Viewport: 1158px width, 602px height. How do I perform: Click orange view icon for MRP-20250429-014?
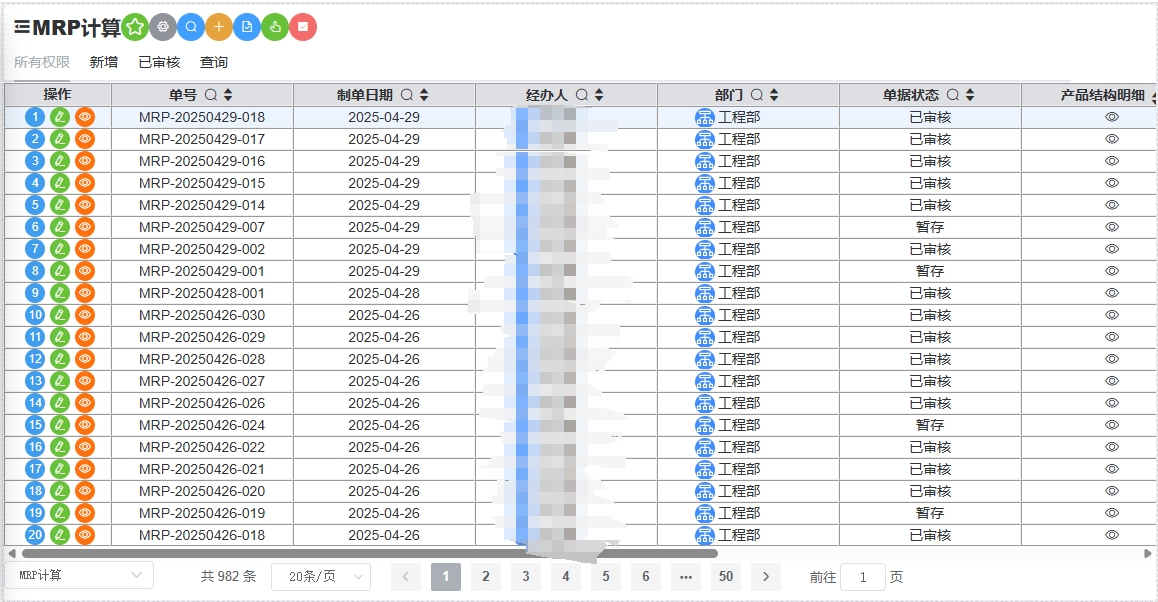[85, 205]
